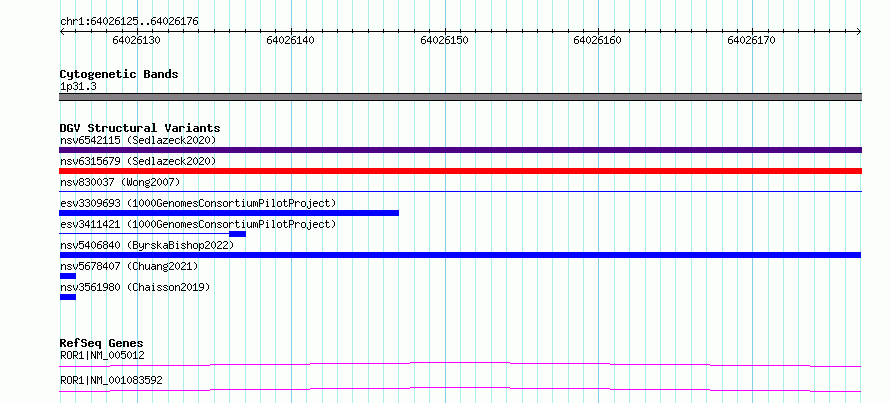Click ruler tick label 64026130

pyautogui.click(x=136, y=40)
